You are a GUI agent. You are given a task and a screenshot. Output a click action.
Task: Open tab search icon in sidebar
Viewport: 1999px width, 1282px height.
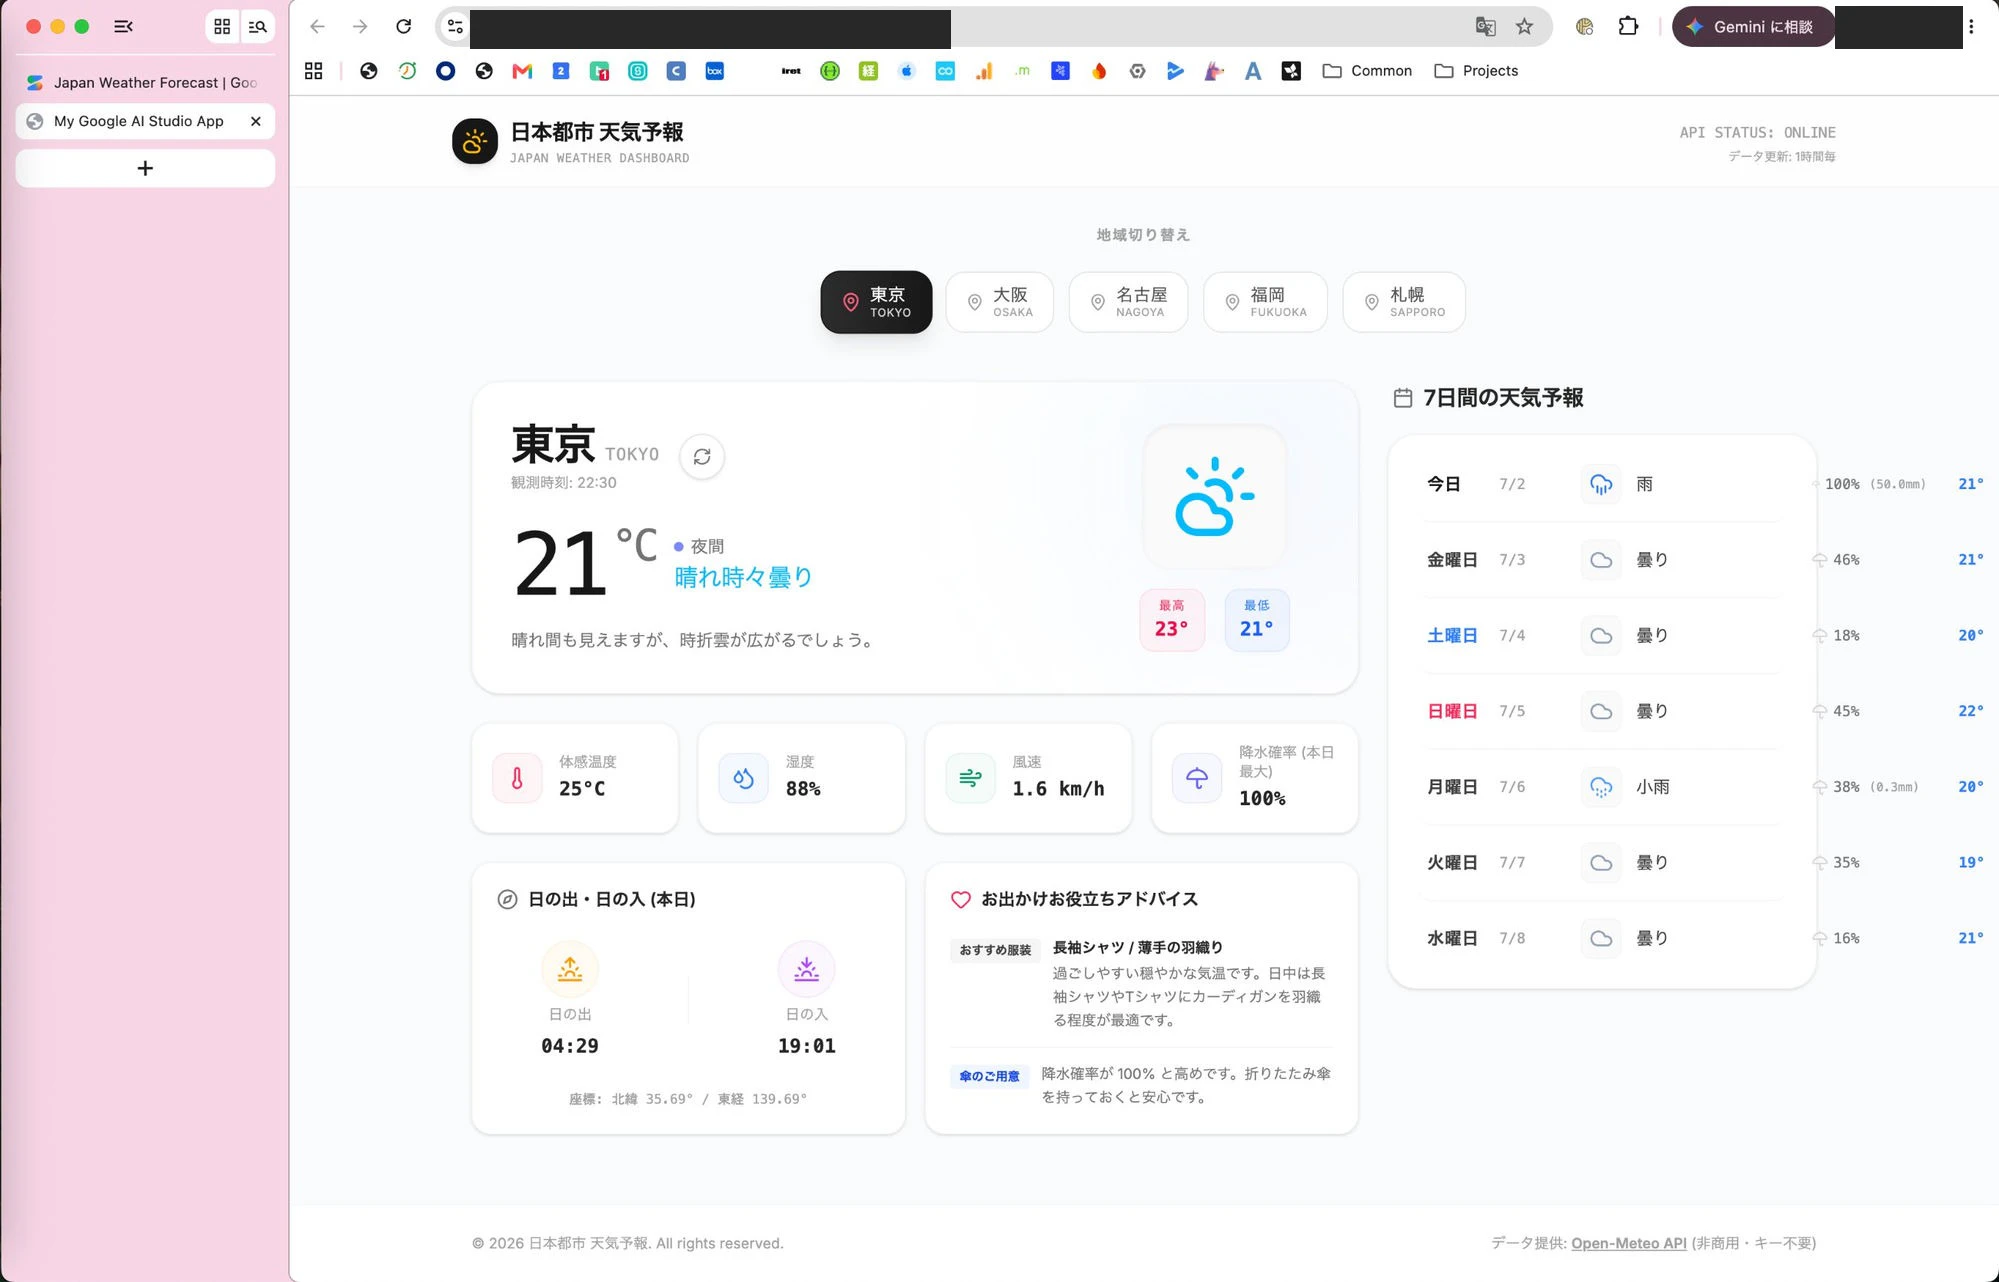[257, 27]
